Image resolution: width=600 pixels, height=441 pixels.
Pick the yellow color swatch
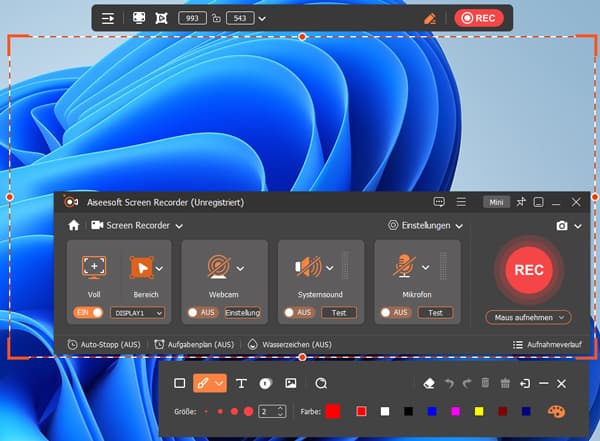pos(479,412)
